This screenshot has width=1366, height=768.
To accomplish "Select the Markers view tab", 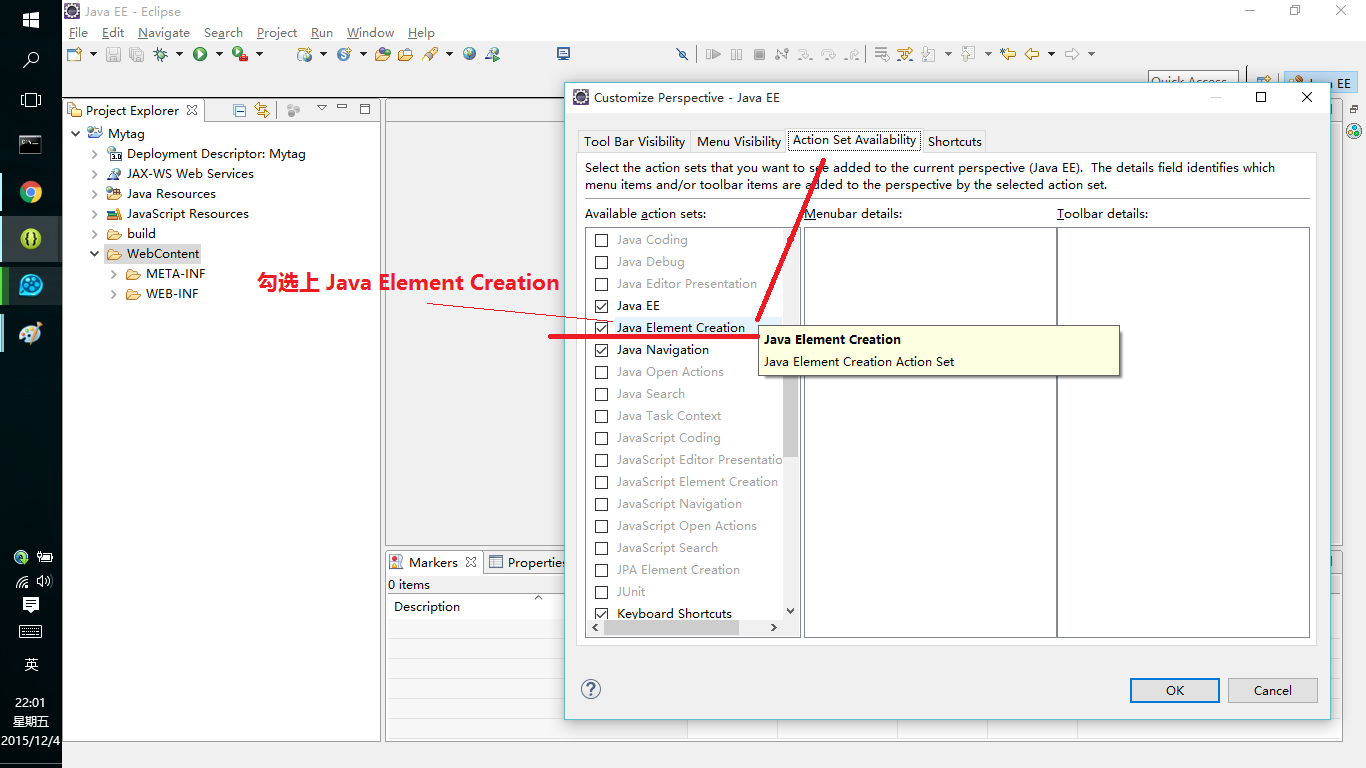I will 433,562.
